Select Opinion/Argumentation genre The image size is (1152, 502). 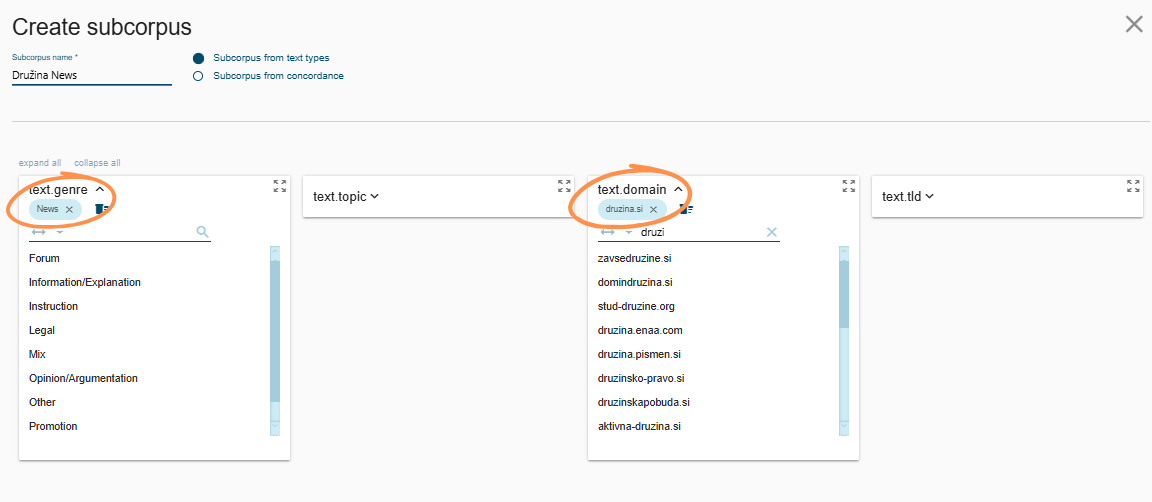(x=83, y=378)
